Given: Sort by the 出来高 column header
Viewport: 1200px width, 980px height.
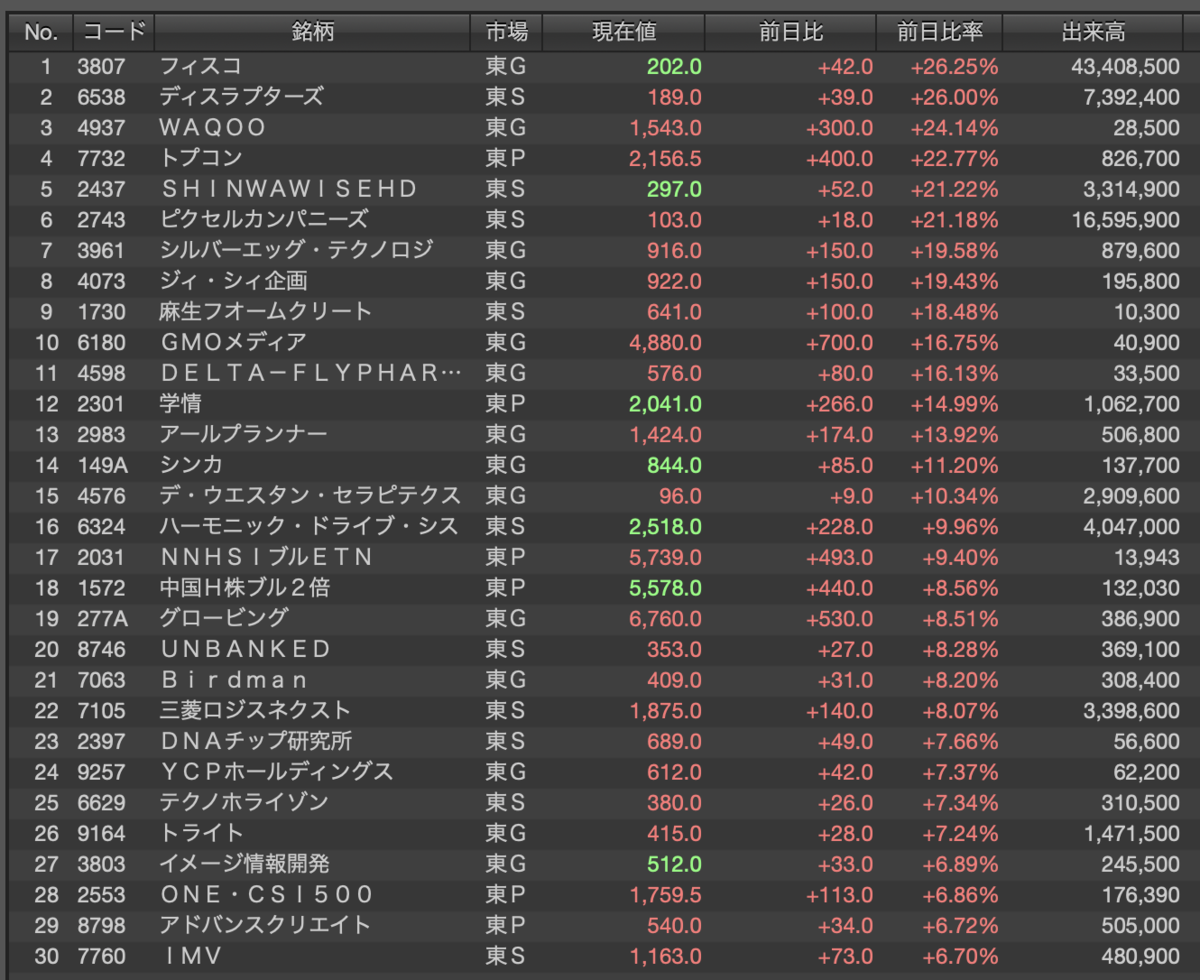Looking at the screenshot, I should 1093,32.
